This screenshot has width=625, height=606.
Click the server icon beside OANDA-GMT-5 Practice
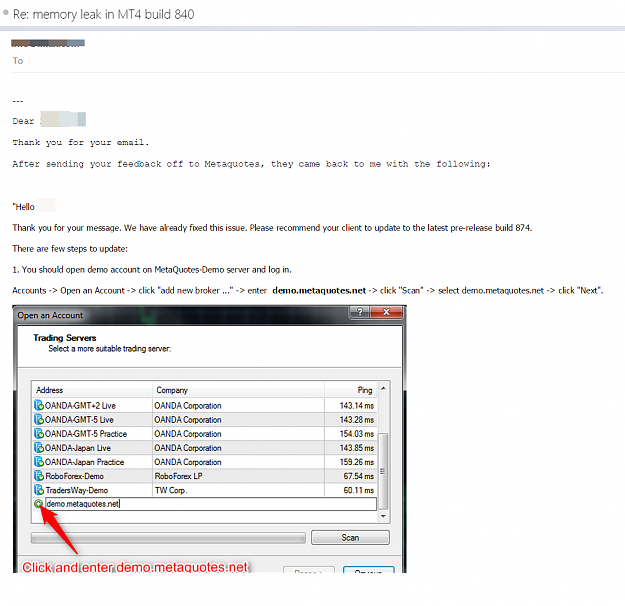[39, 433]
